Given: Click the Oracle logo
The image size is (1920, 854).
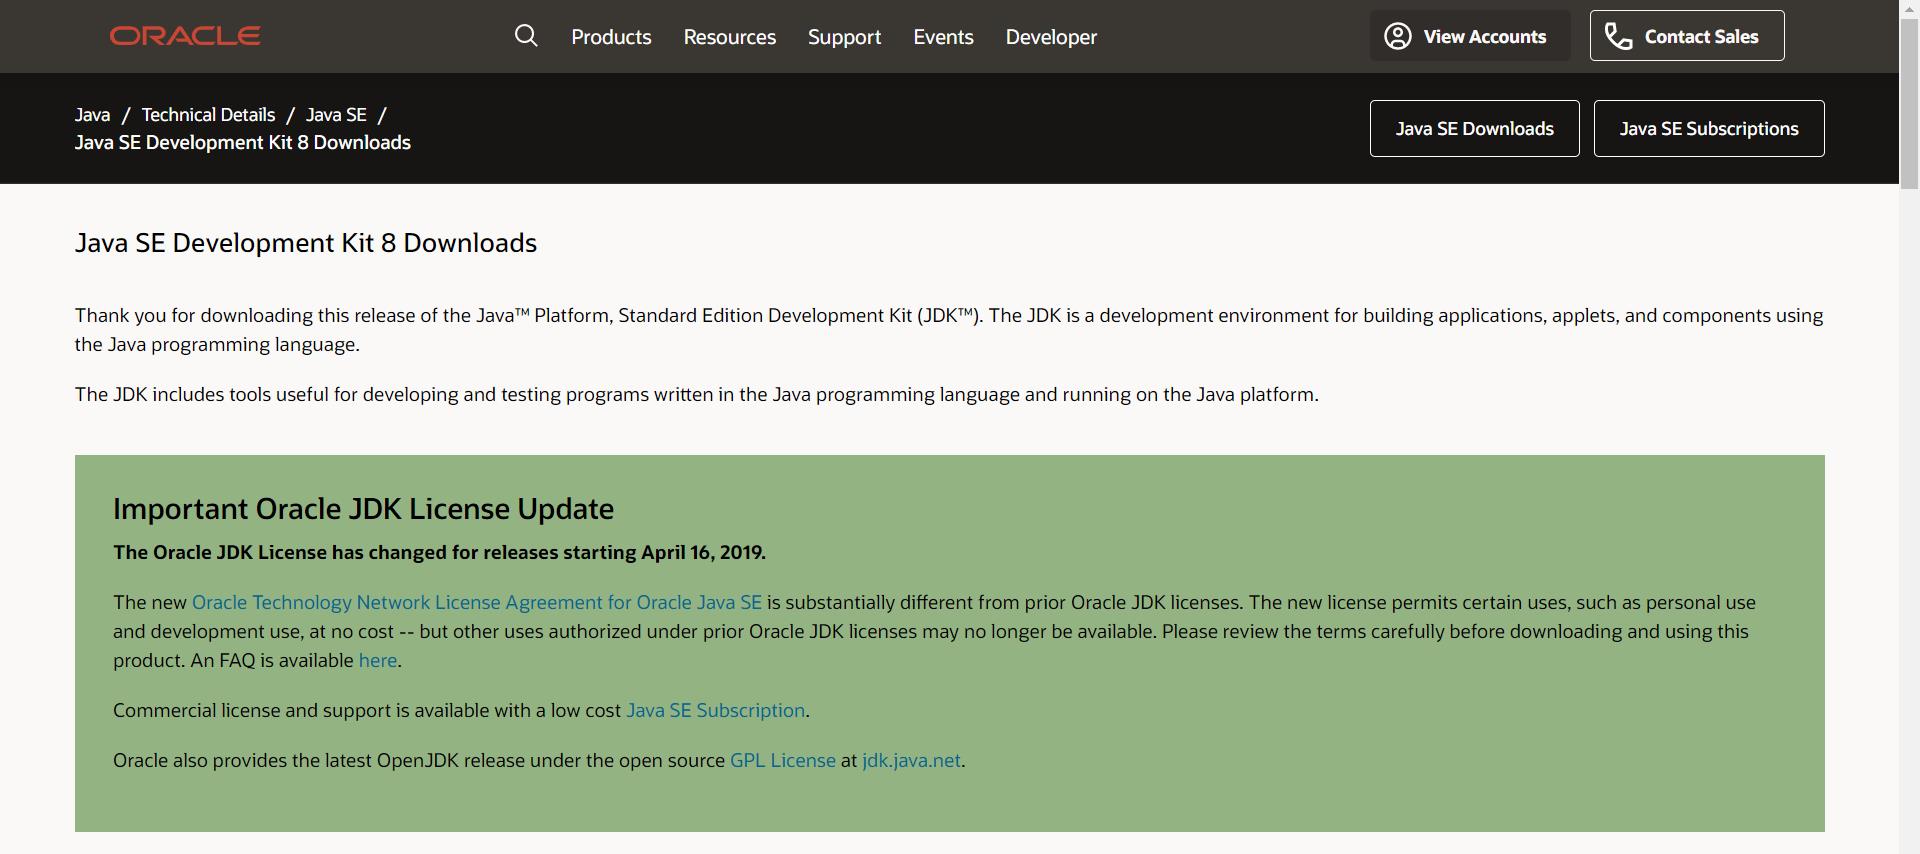Looking at the screenshot, I should 185,36.
